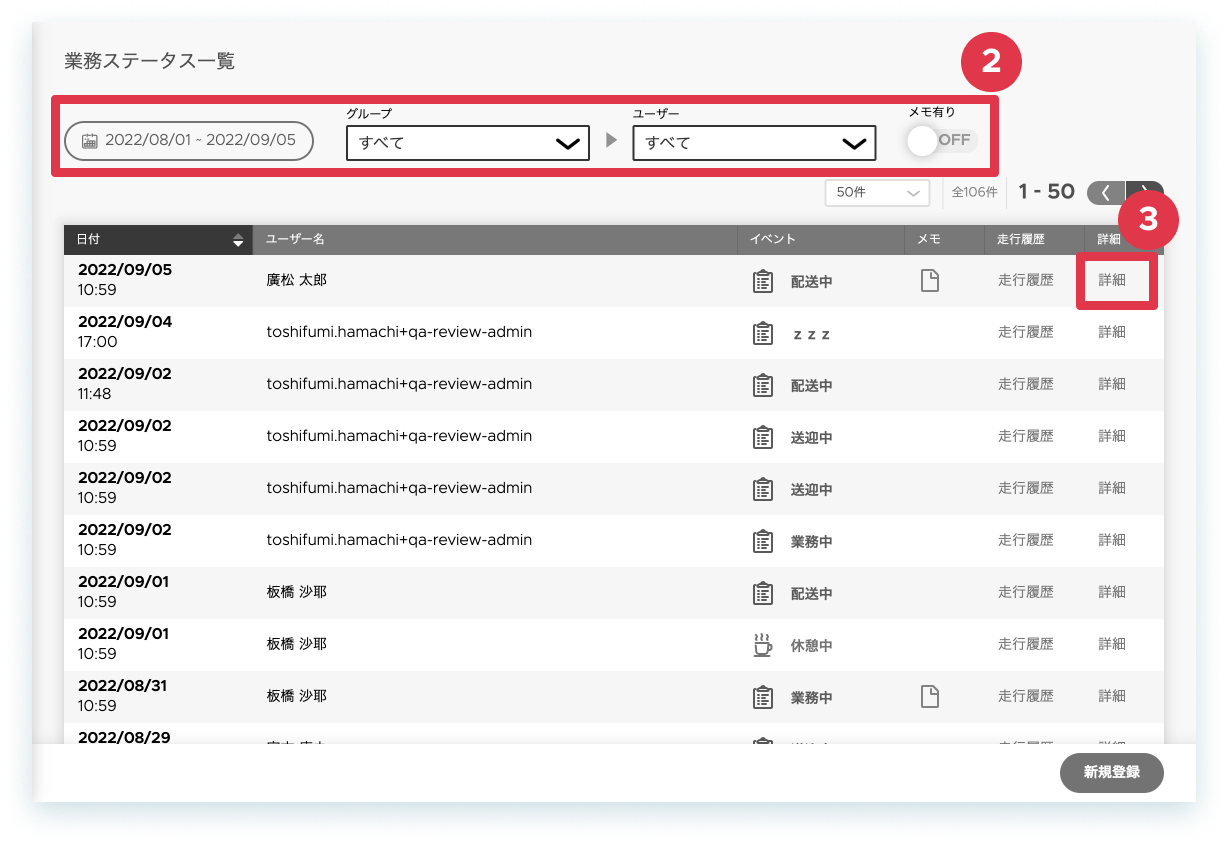Click the 1 - 50 range text
This screenshot has height=844, width=1228.
[x=1047, y=192]
